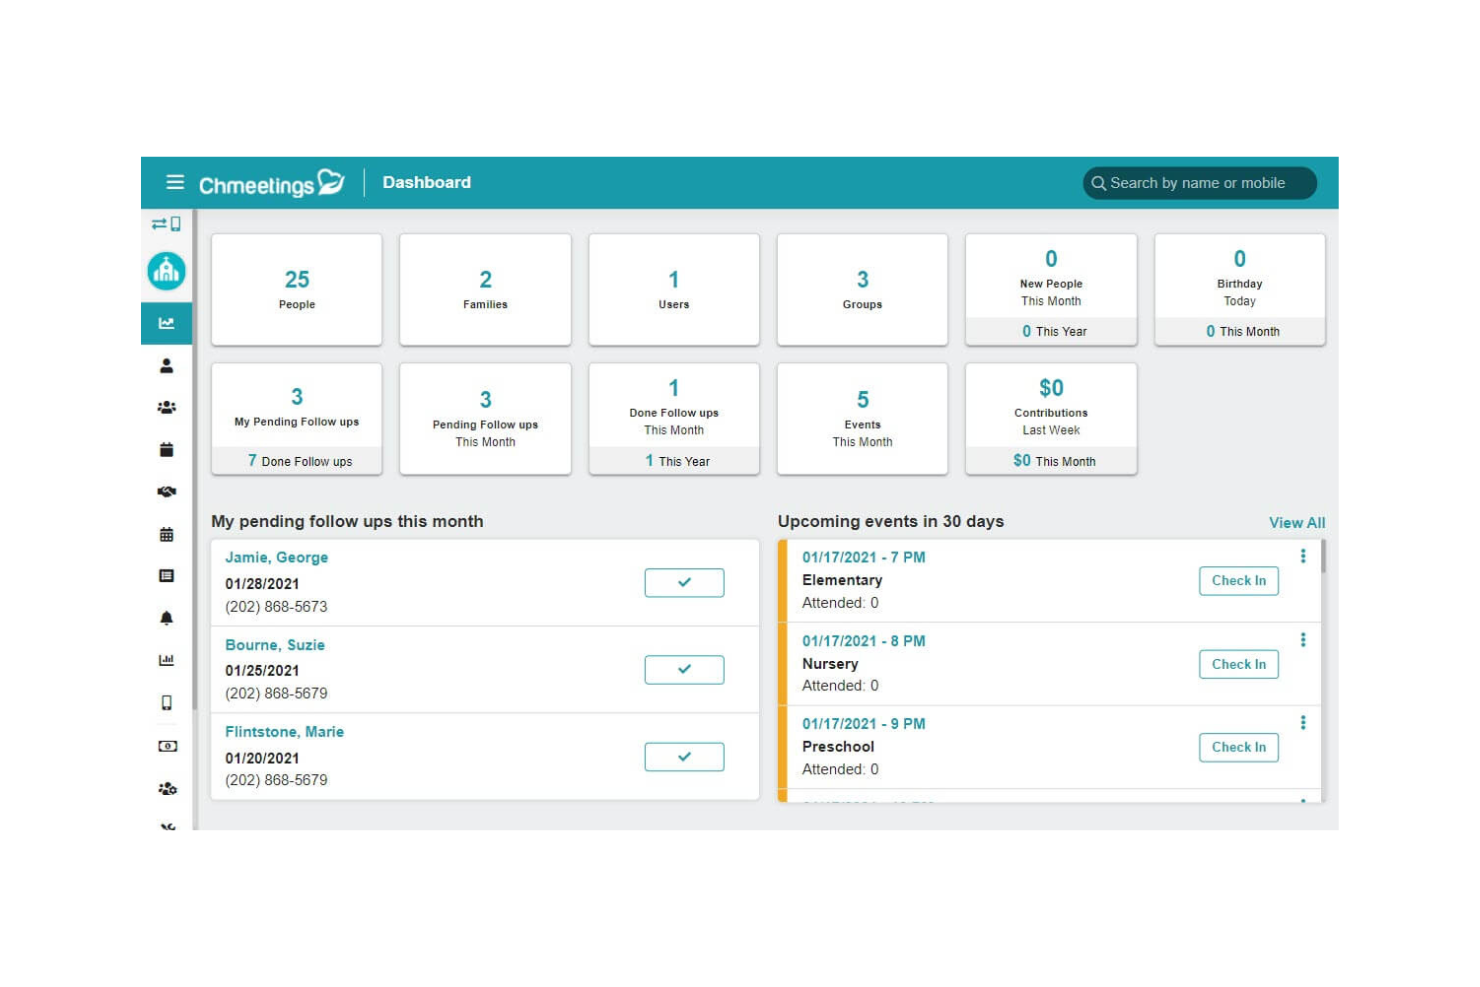
Task: Open the 01/17/2021 - 9 PM event link
Action: tap(863, 724)
